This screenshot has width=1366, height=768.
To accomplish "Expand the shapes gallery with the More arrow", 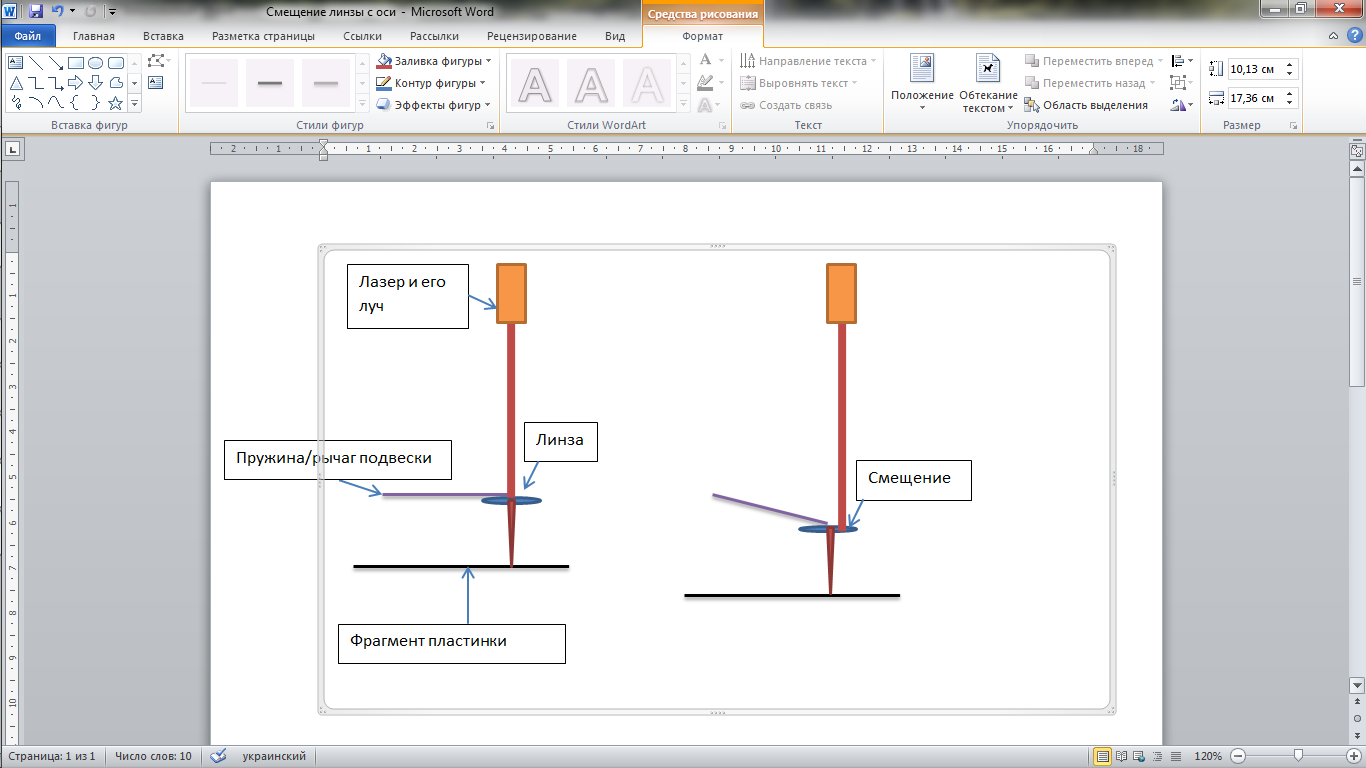I will point(134,102).
